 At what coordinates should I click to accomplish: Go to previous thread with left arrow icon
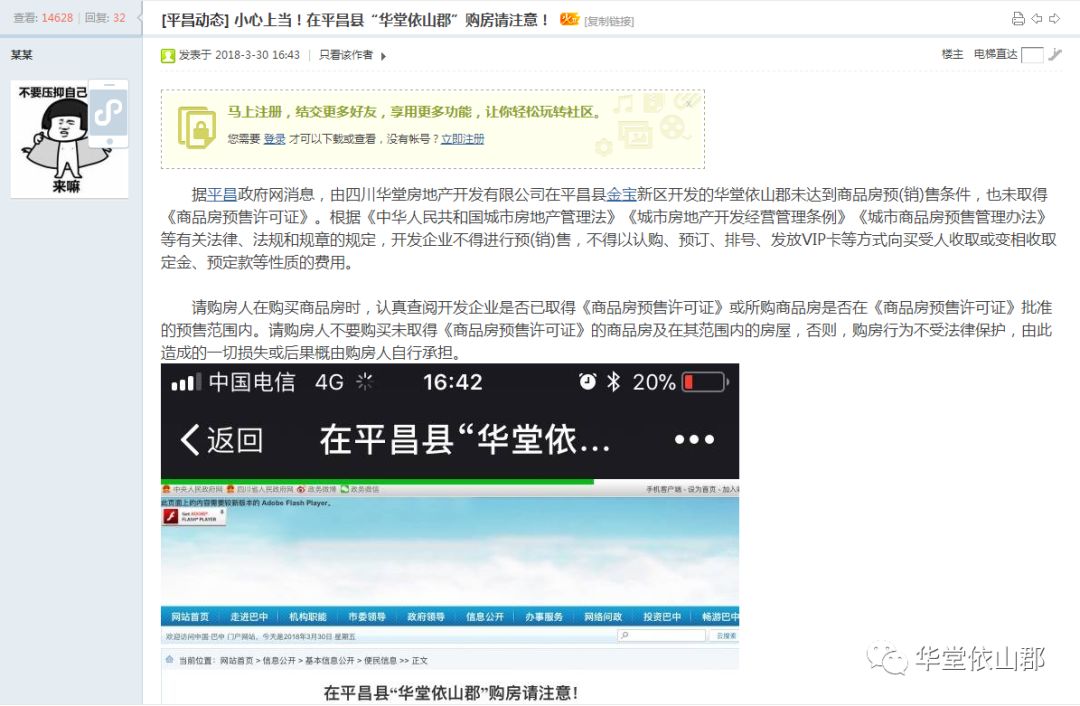pos(1037,19)
